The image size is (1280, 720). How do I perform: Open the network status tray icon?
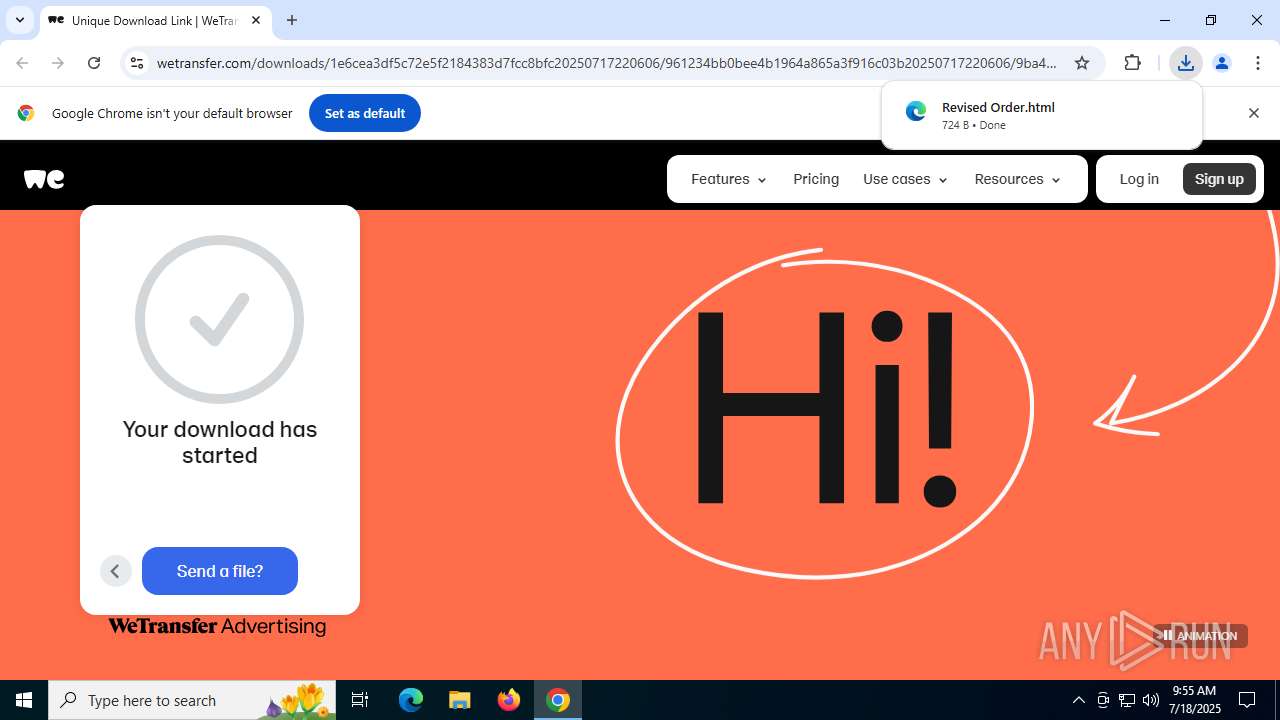click(1127, 700)
